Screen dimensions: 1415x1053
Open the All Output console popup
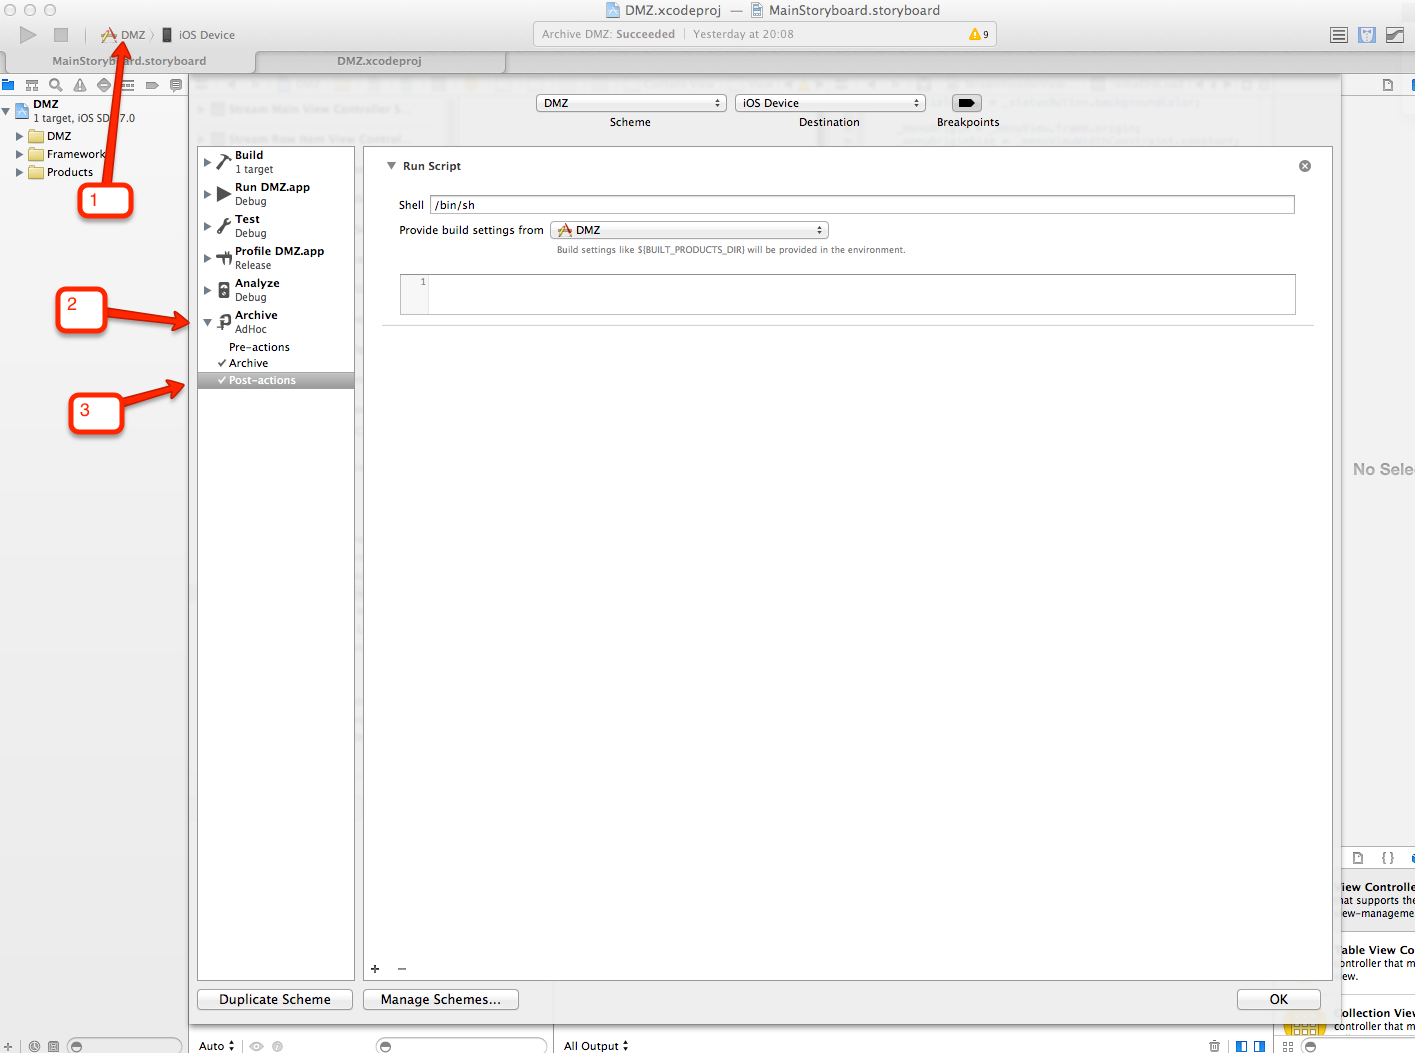(596, 1046)
